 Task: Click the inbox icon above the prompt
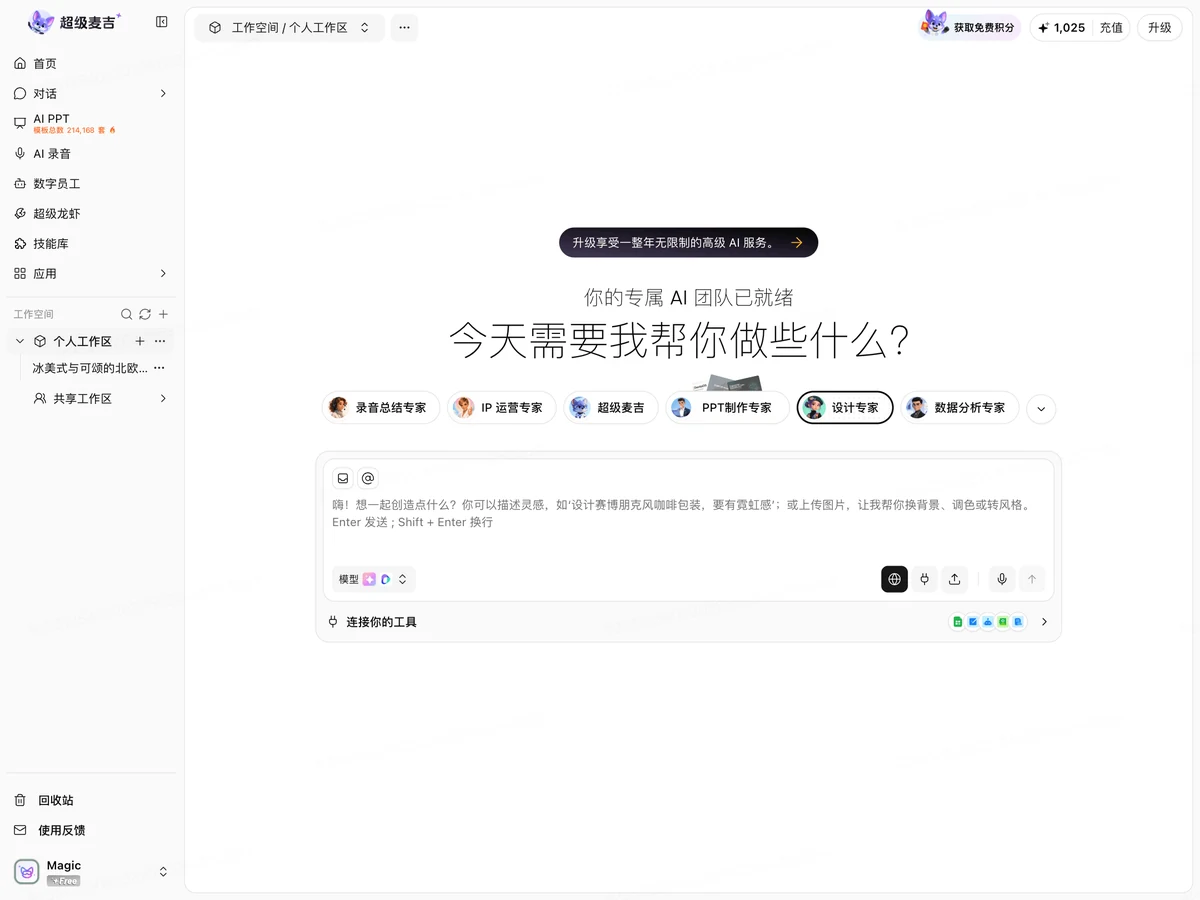(x=343, y=478)
